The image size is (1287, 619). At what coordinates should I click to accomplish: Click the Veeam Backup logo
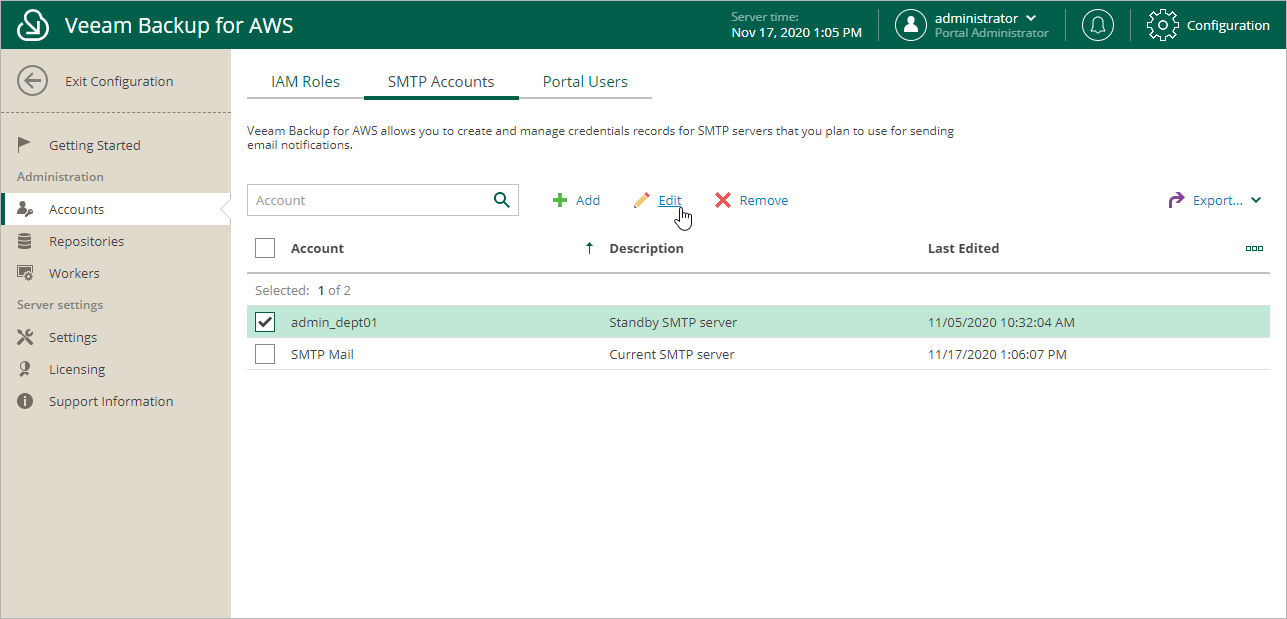31,24
